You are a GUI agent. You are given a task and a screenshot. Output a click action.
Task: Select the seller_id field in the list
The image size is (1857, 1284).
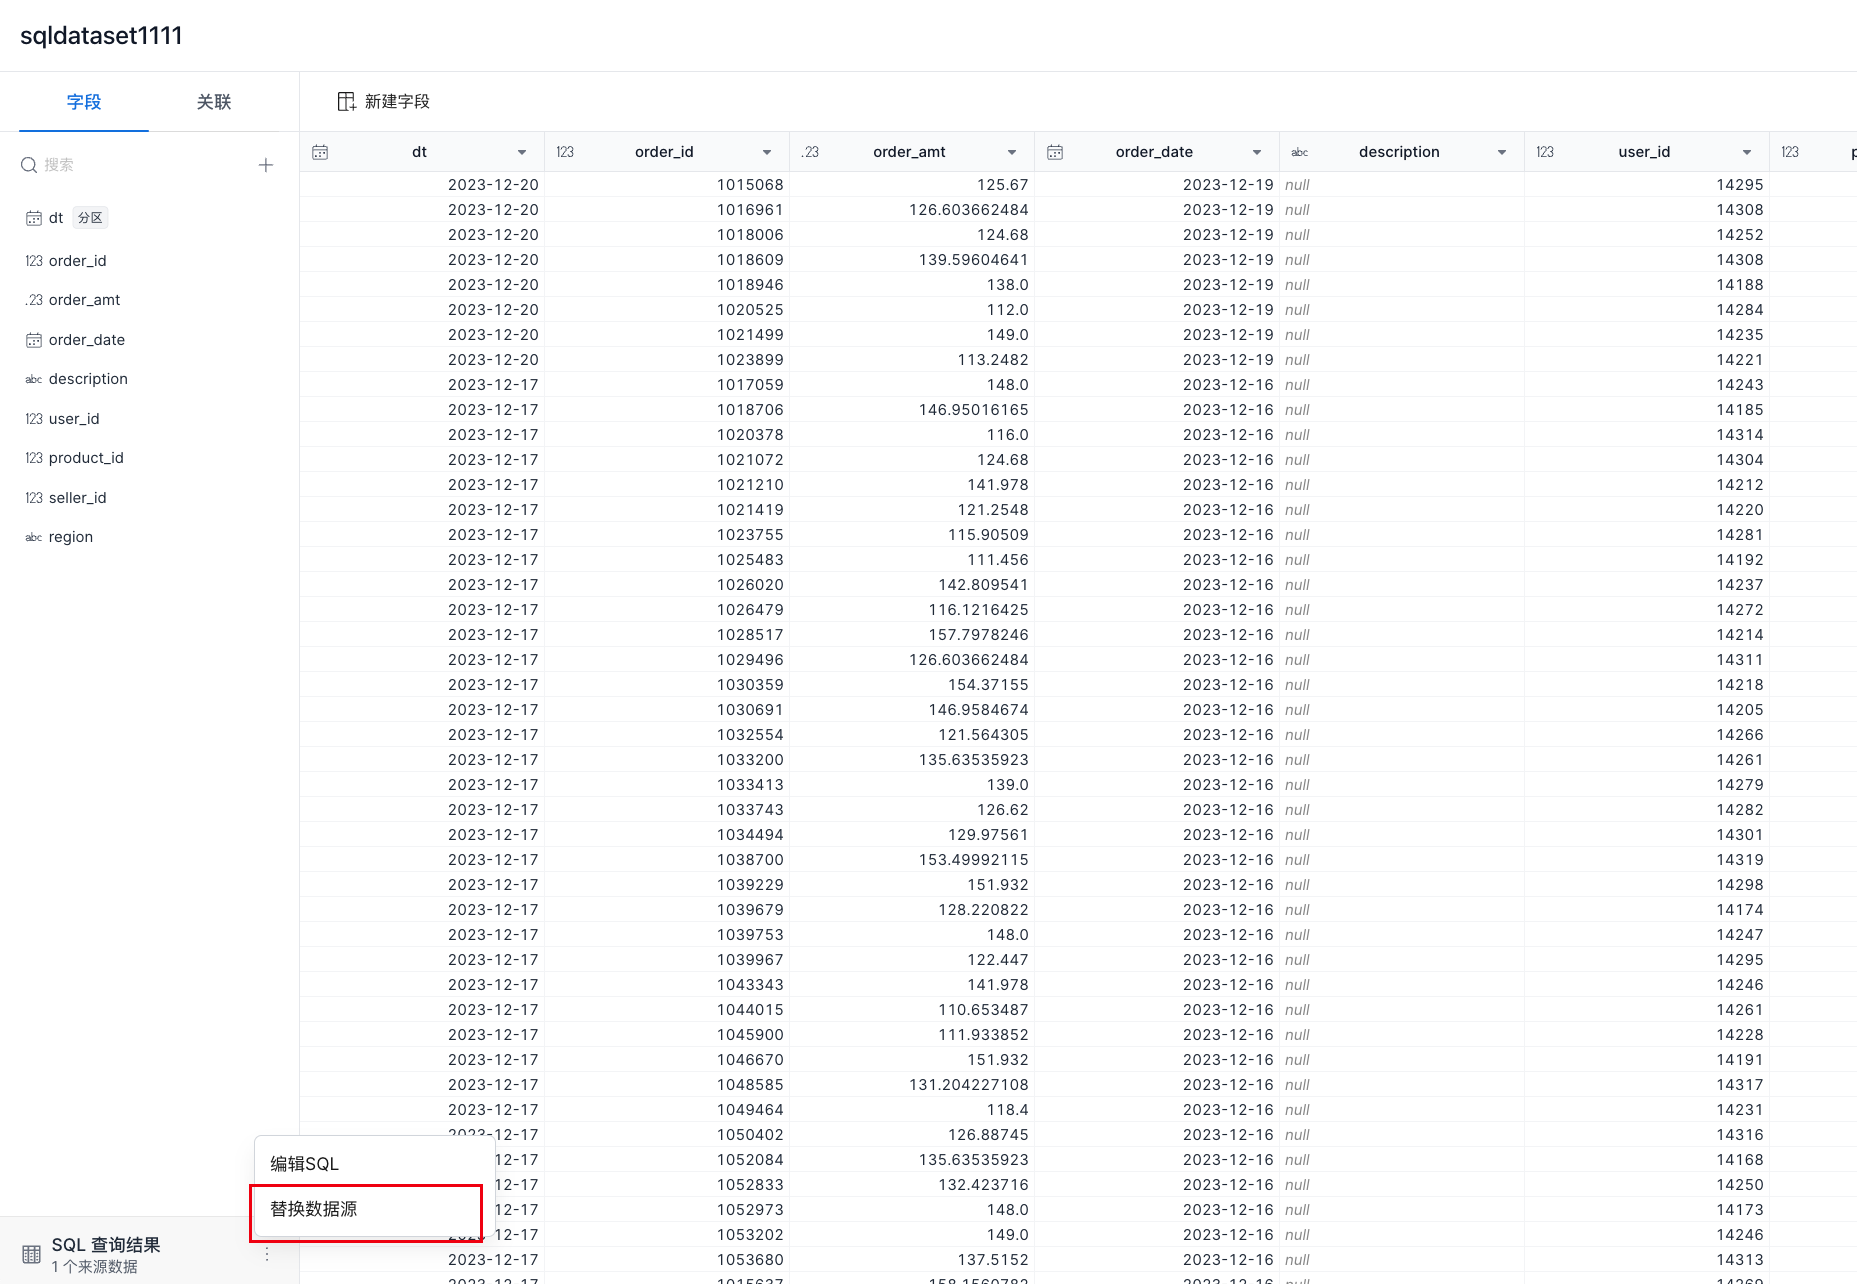(77, 498)
